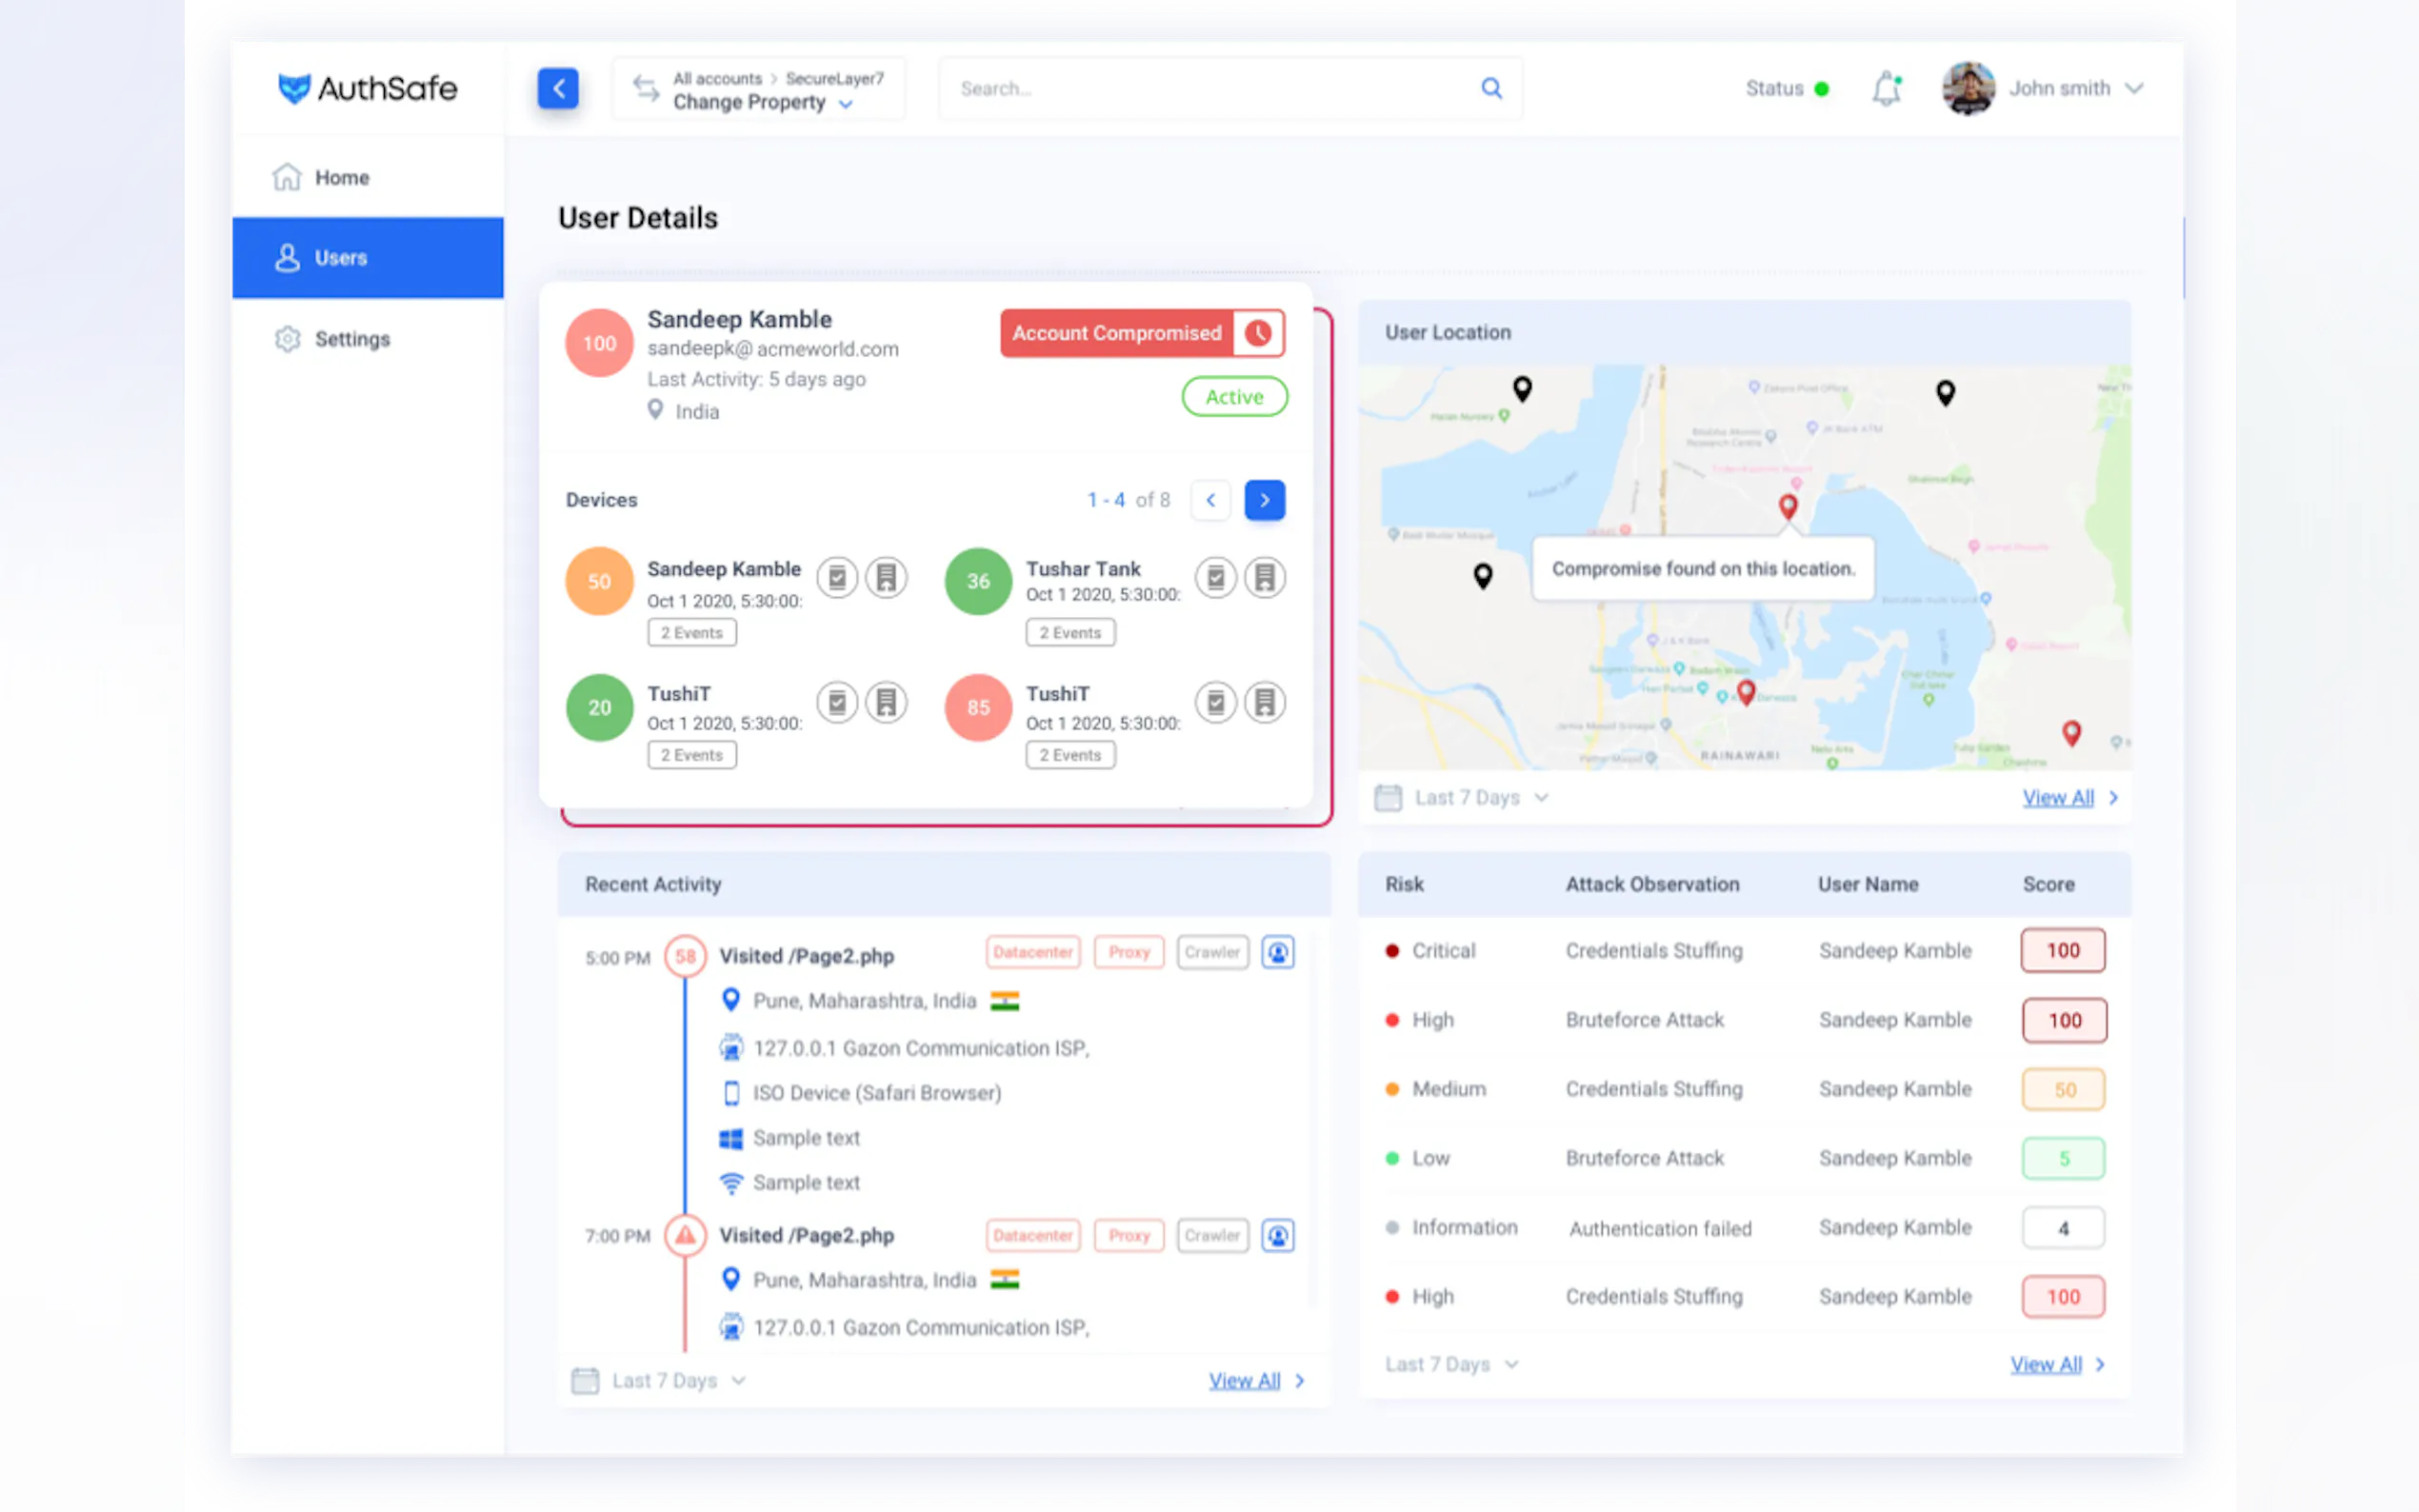
Task: Click the orange 50 device score circle
Action: coord(599,581)
